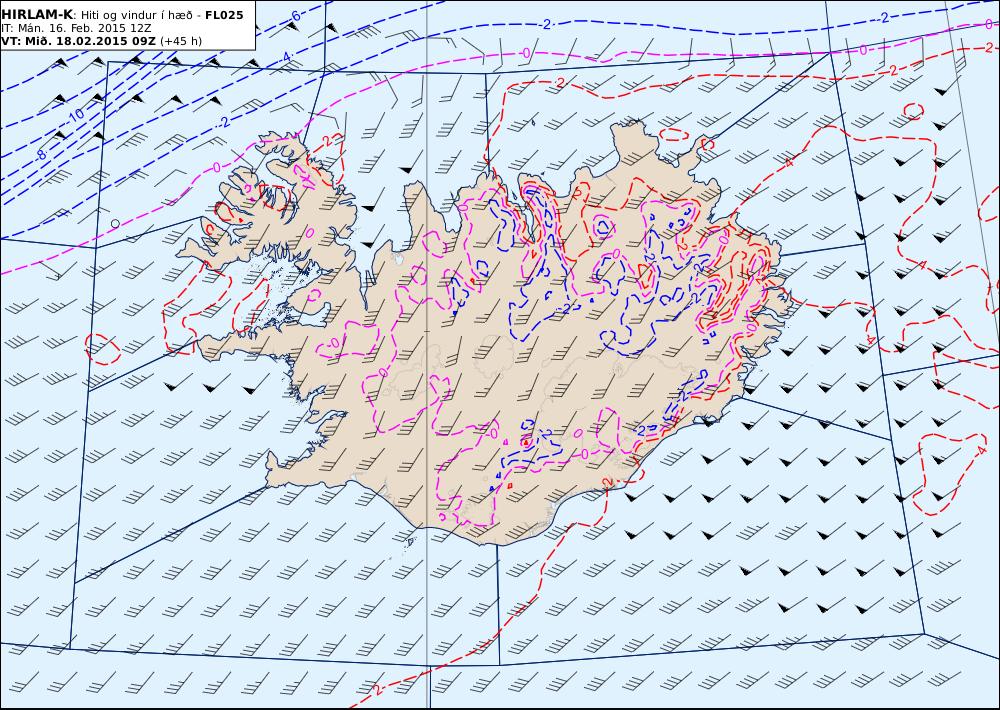The height and width of the screenshot is (710, 1000).
Task: Click the 'IT: Mán. 16. Feb. 2015 12Z' line
Action: point(76,28)
